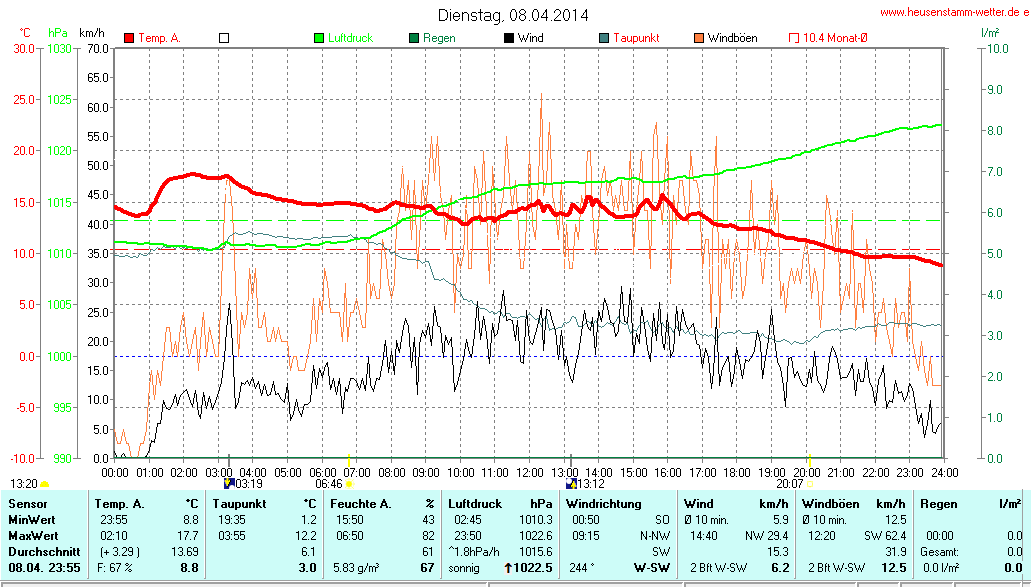This screenshot has height=587, width=1034.
Task: Click the Dienstag, 08.04.2014 chart title
Action: [514, 15]
